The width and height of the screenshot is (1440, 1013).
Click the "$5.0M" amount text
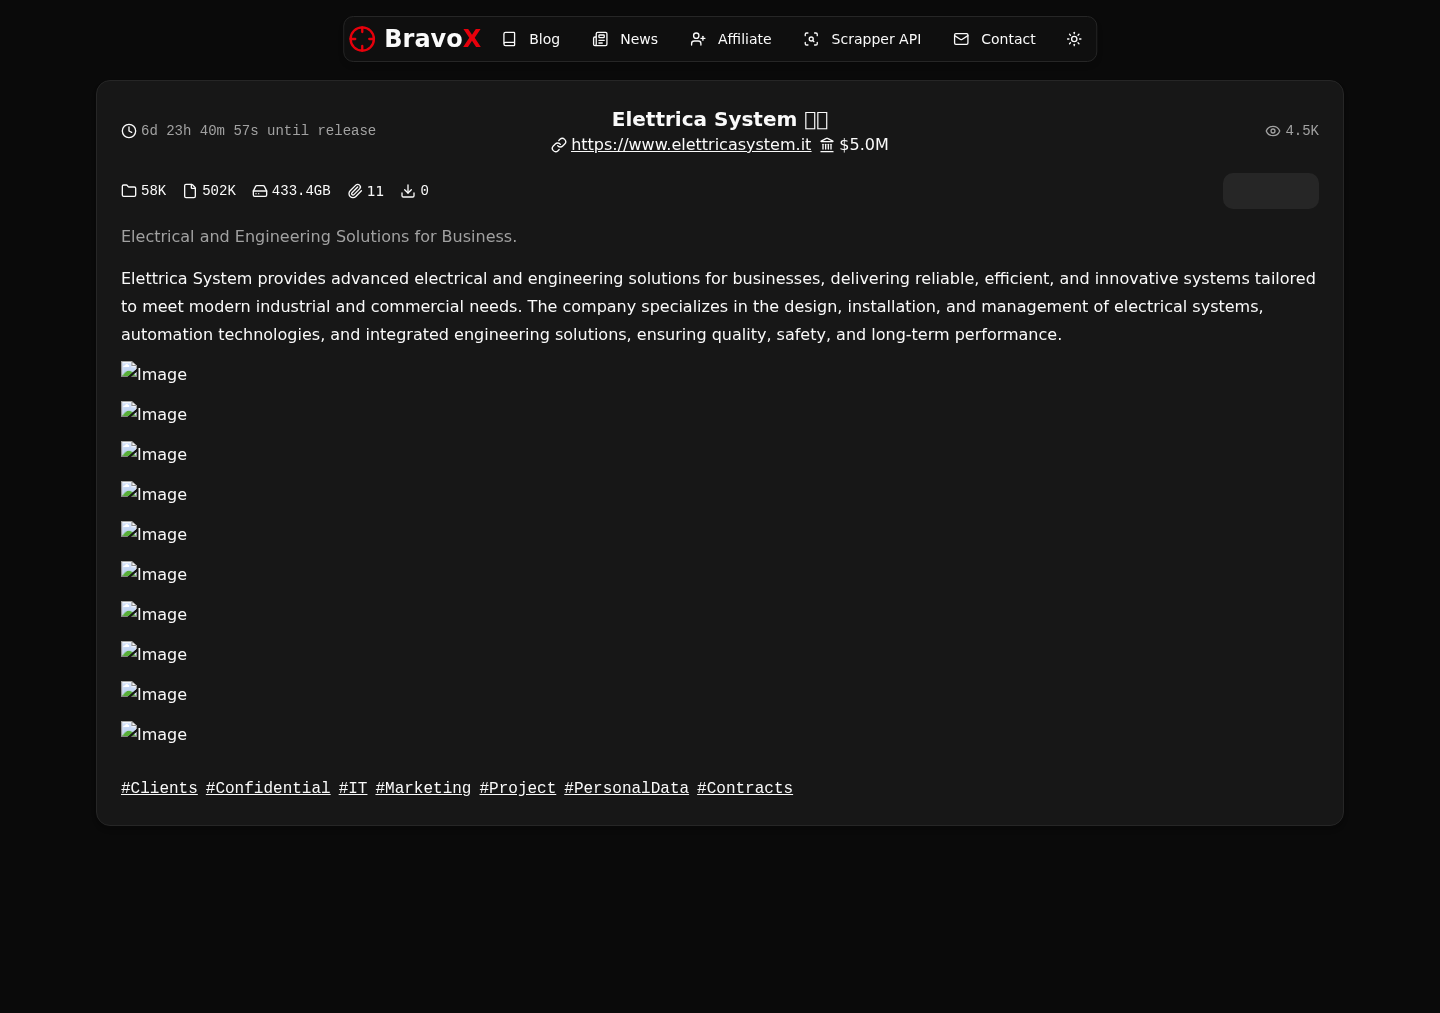[x=864, y=144]
